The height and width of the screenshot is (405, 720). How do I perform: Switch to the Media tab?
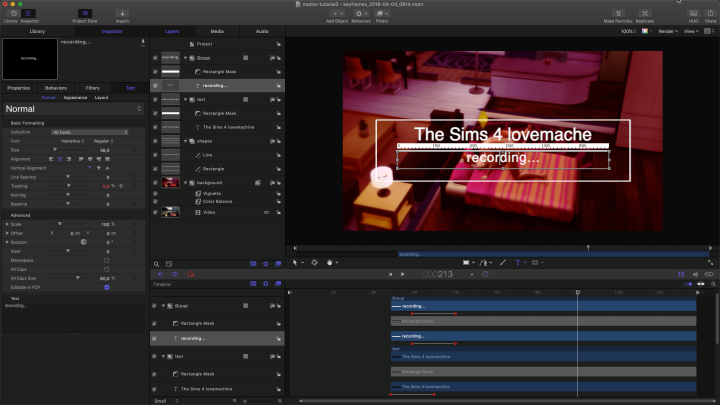pyautogui.click(x=217, y=31)
